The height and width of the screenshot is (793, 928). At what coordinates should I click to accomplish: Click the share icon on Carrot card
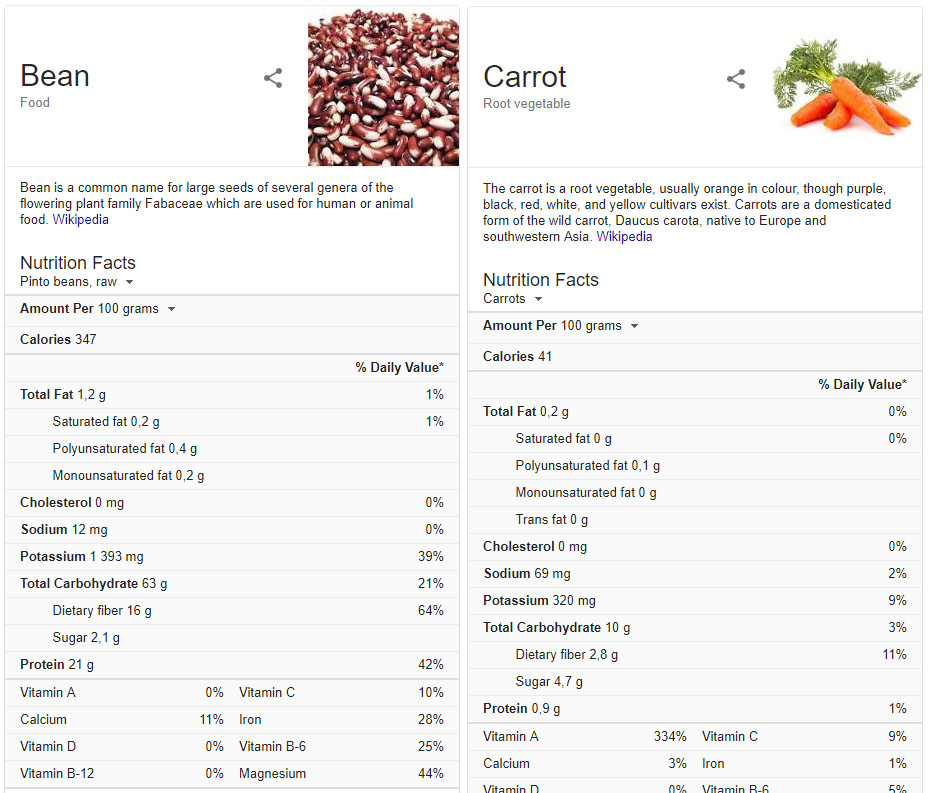(736, 79)
